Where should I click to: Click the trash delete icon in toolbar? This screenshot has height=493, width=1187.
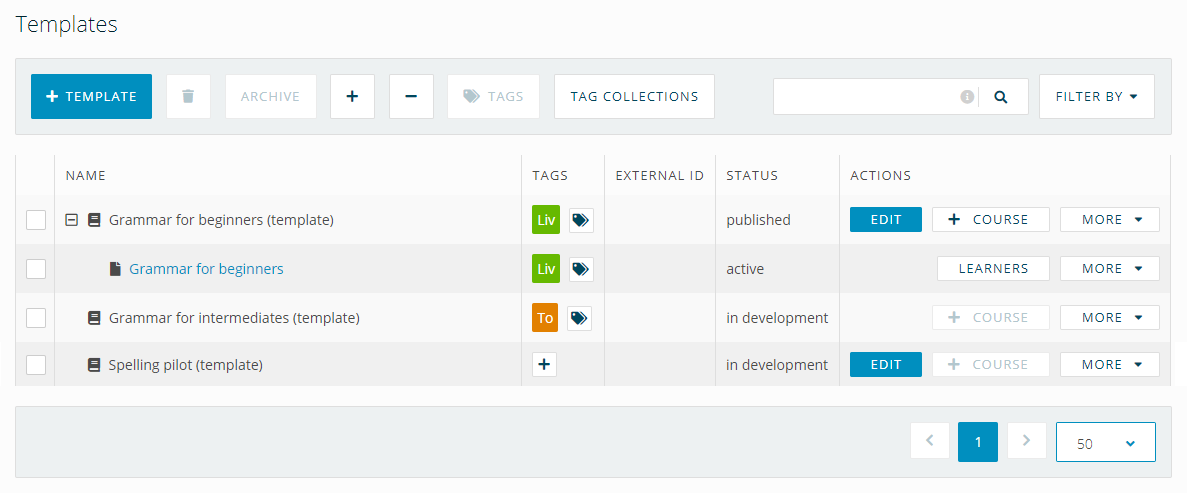[188, 96]
